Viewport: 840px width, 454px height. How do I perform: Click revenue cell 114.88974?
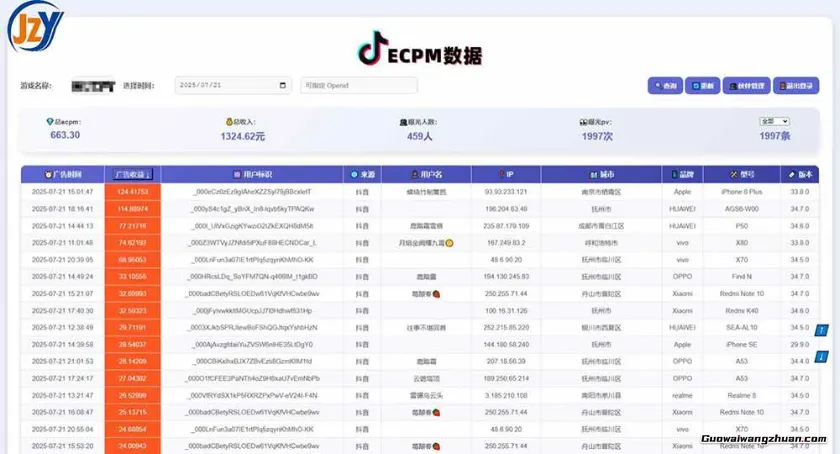point(132,209)
